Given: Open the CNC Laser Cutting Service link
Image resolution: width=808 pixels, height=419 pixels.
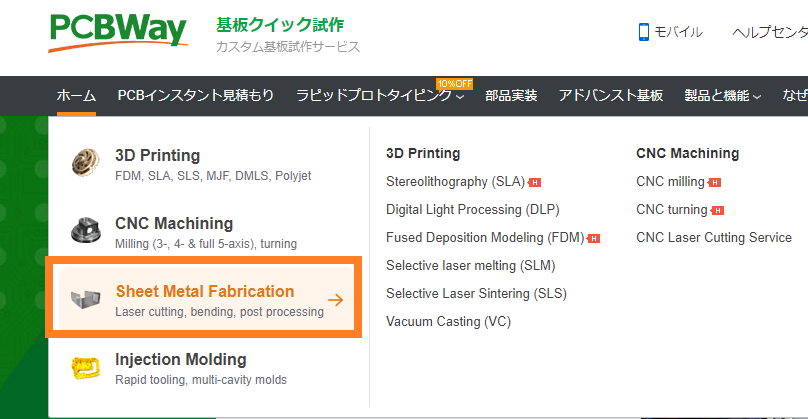Looking at the screenshot, I should click(x=713, y=238).
